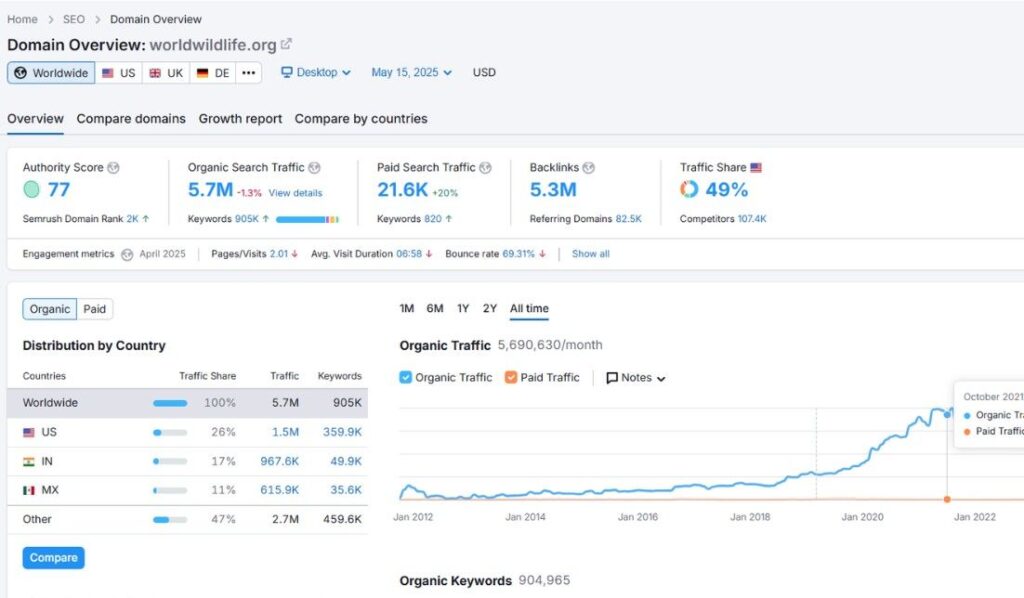Open the Notes dropdown
The height and width of the screenshot is (598, 1024).
pyautogui.click(x=635, y=378)
